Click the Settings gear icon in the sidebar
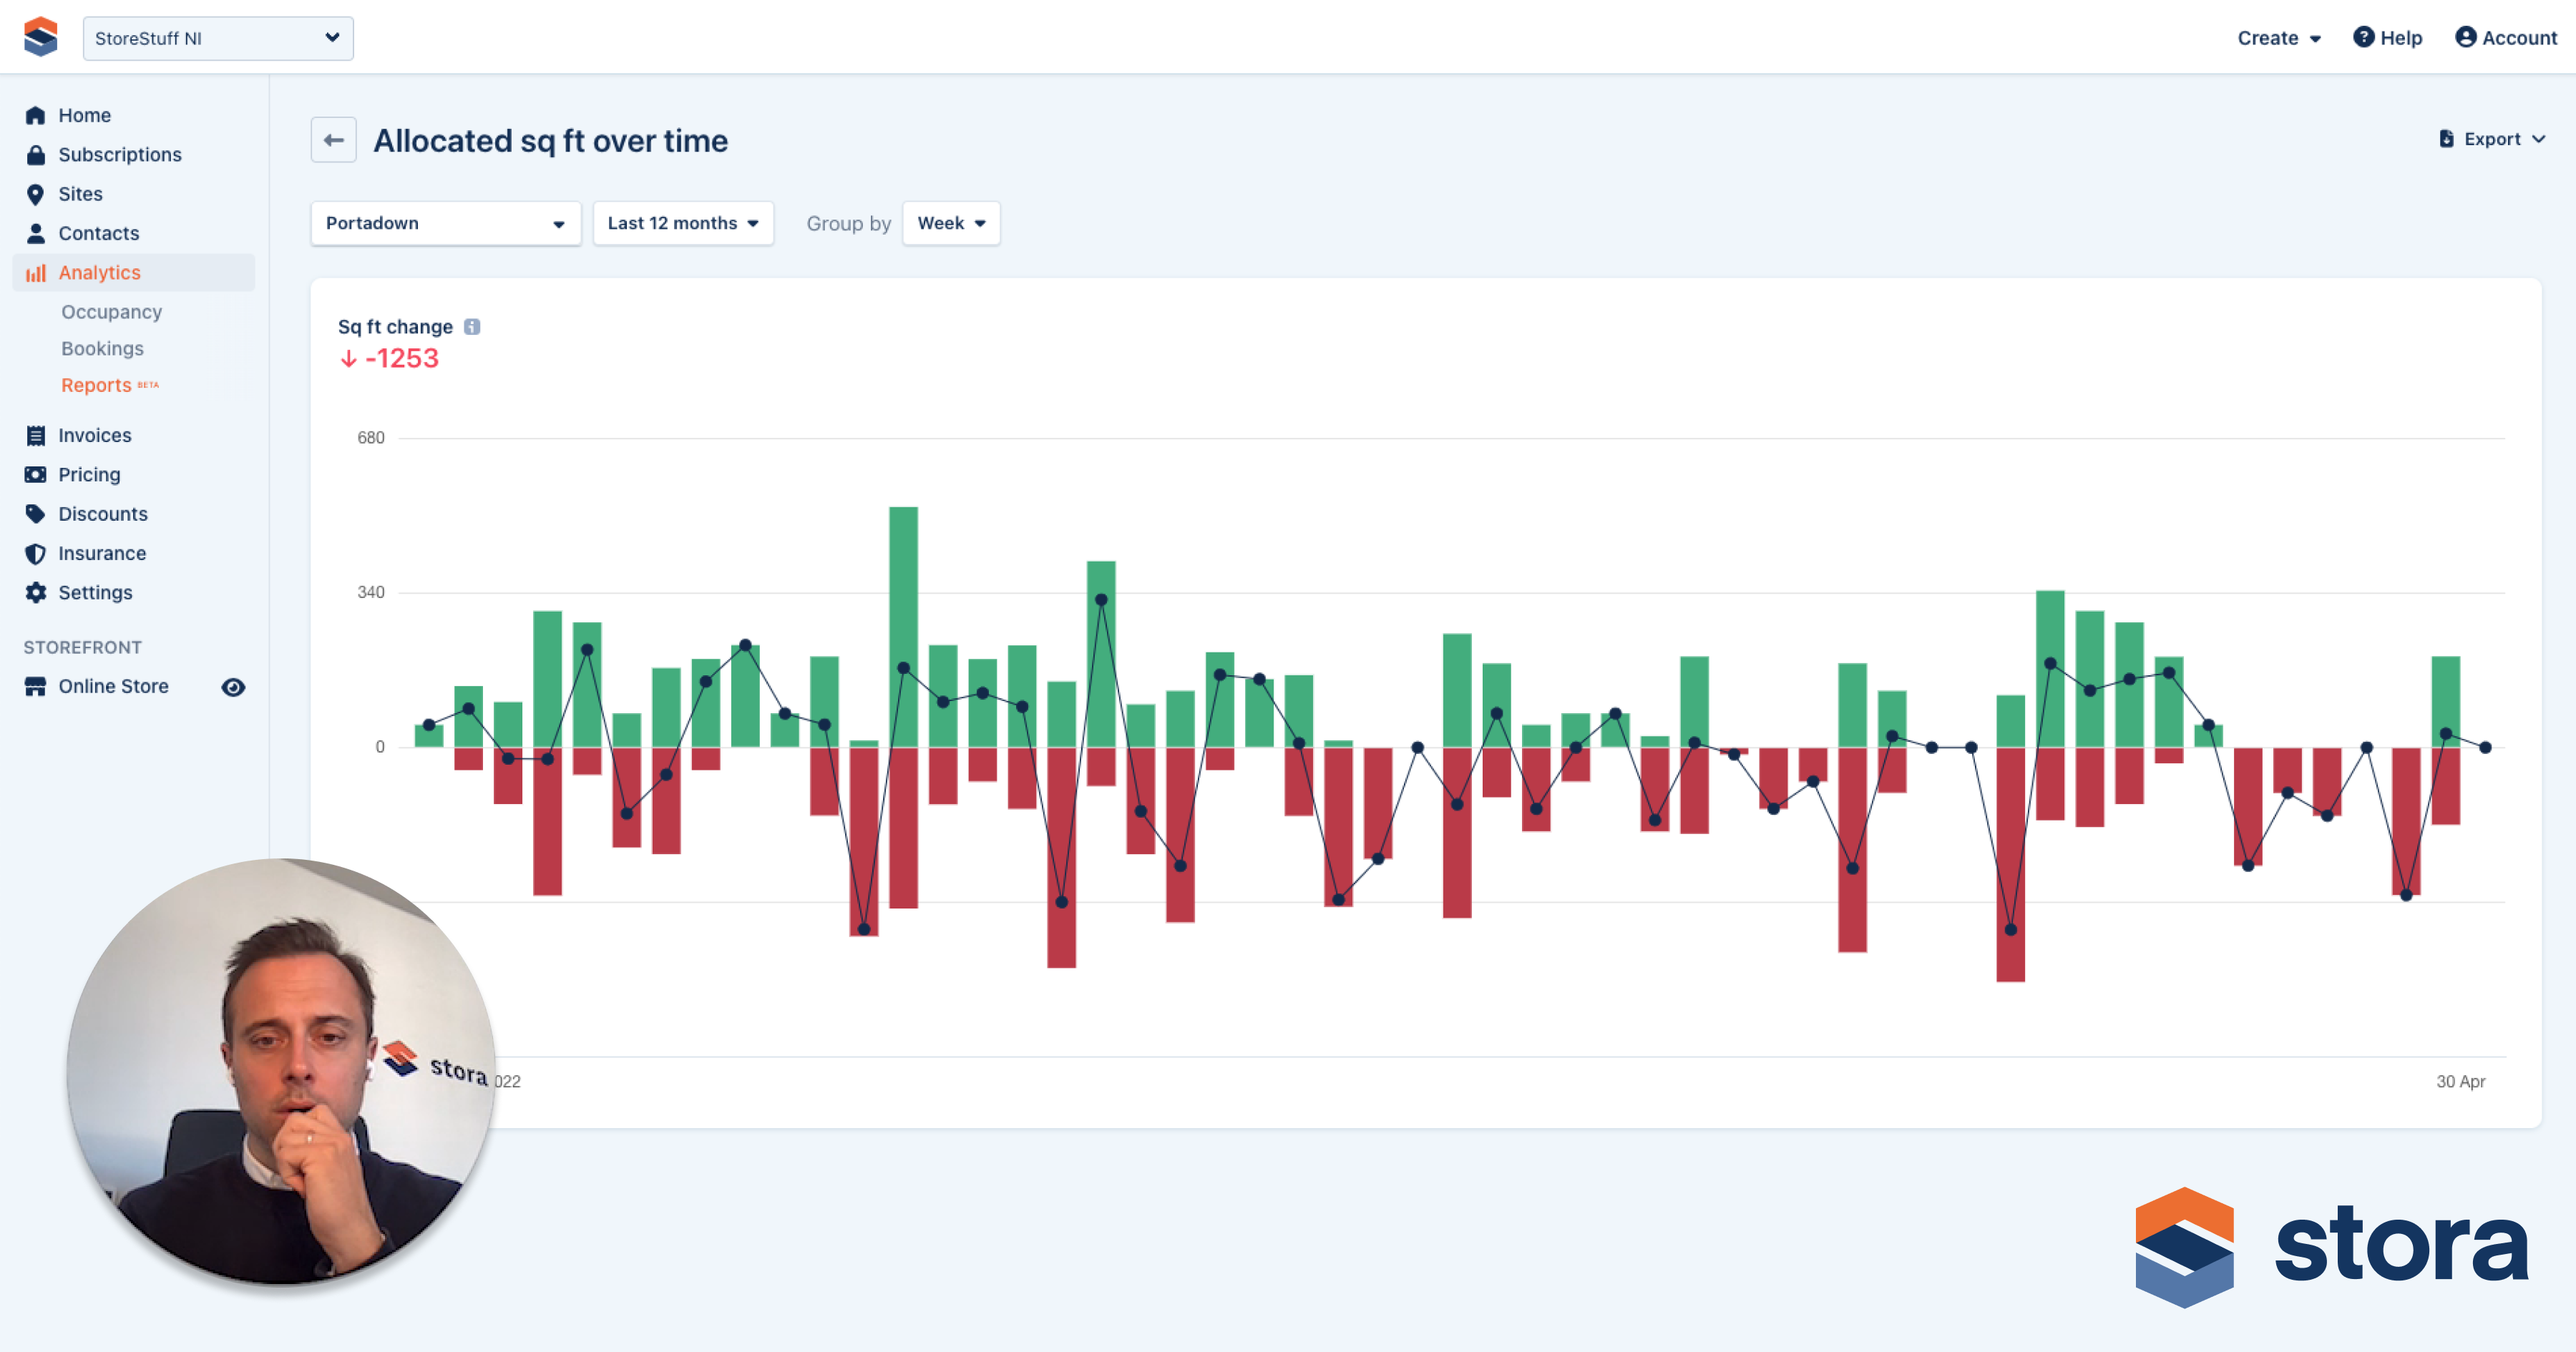This screenshot has width=2576, height=1352. pos(36,592)
